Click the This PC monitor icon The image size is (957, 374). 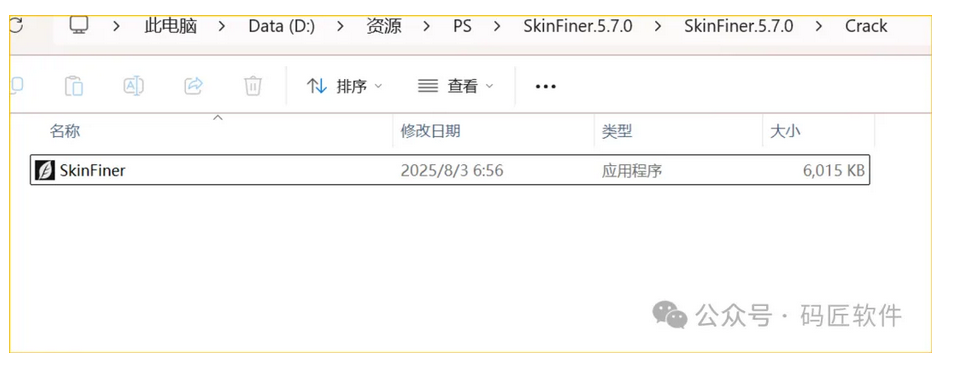(79, 26)
